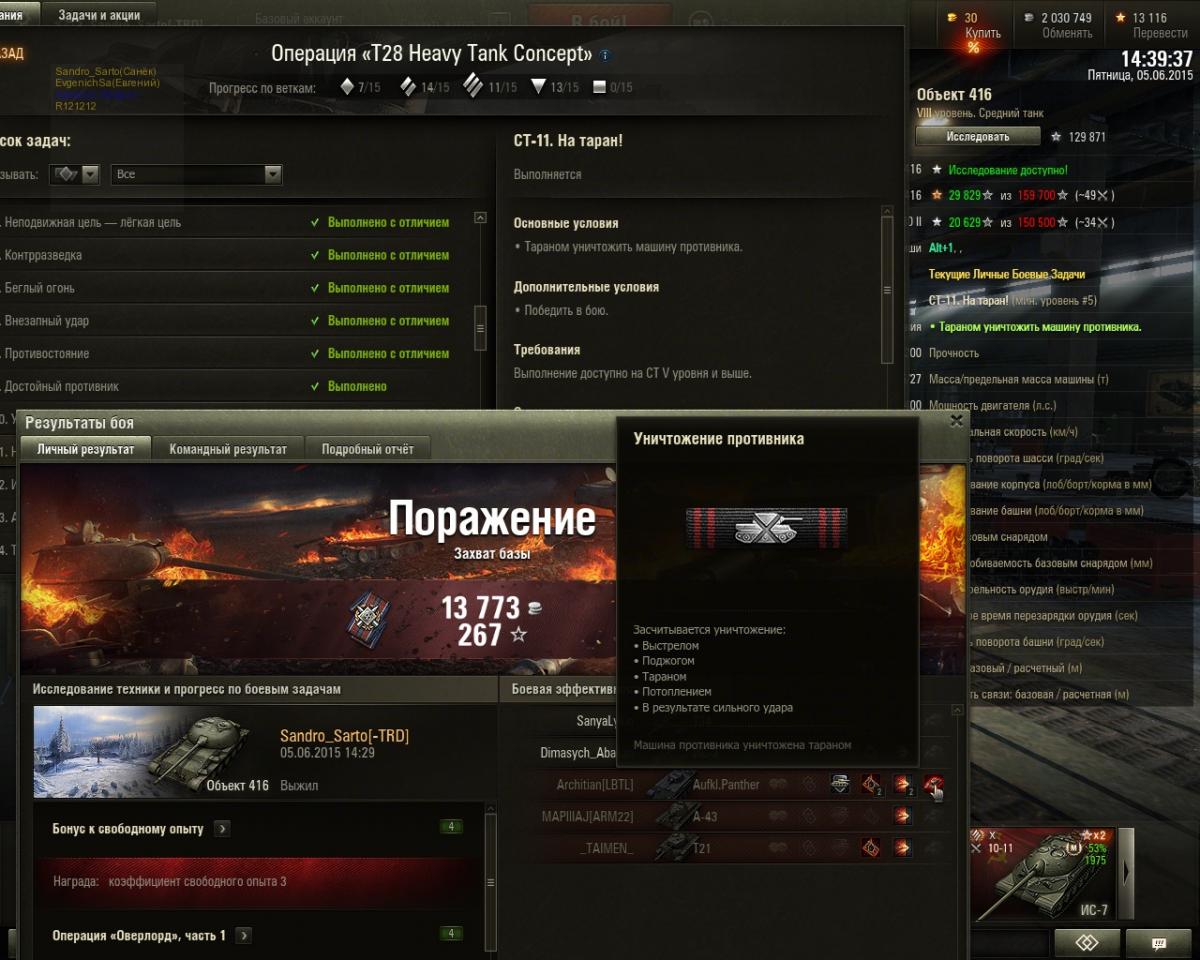
Task: Click 'Перевести' experience link
Action: point(1160,33)
